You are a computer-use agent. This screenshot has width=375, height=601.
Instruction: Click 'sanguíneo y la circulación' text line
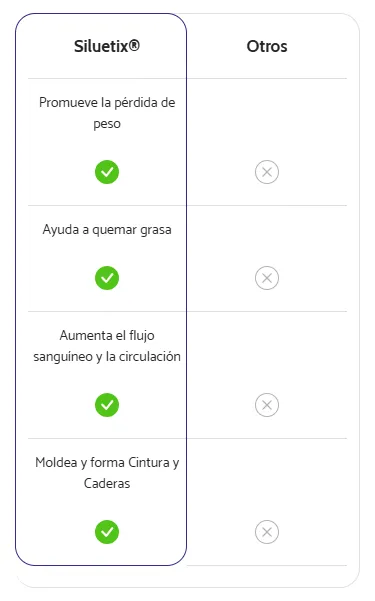(x=107, y=356)
